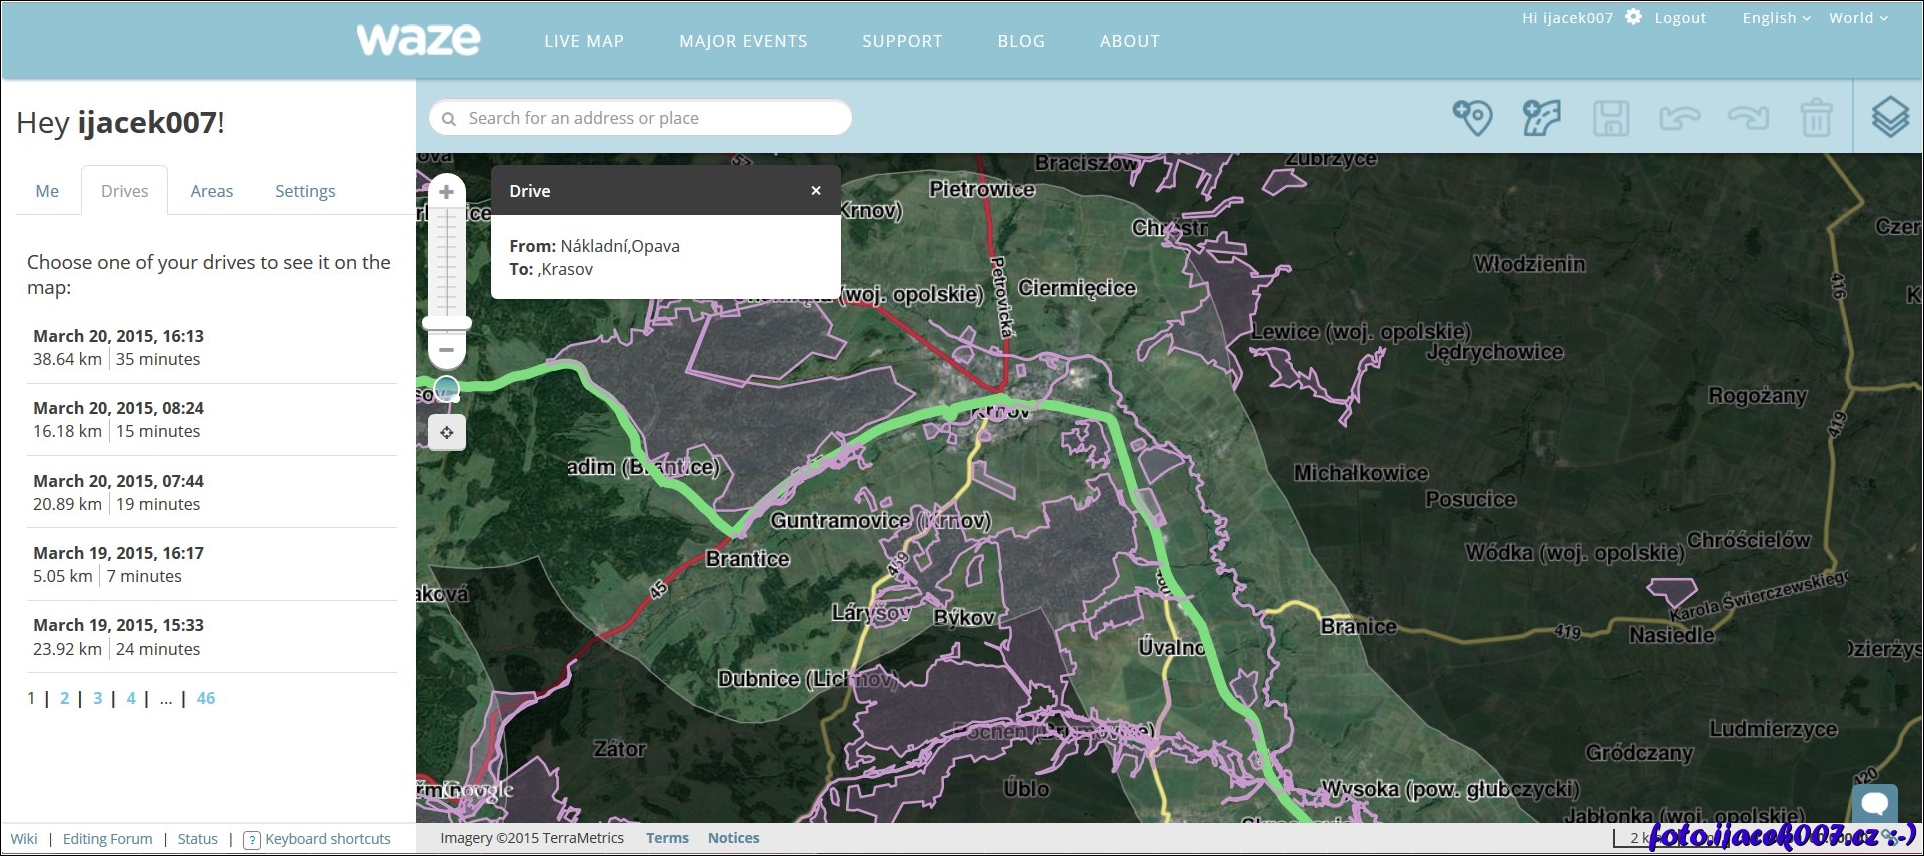Viewport: 1924px width, 856px height.
Task: Select the March 20, 2015, 08:24 drive
Action: [118, 419]
